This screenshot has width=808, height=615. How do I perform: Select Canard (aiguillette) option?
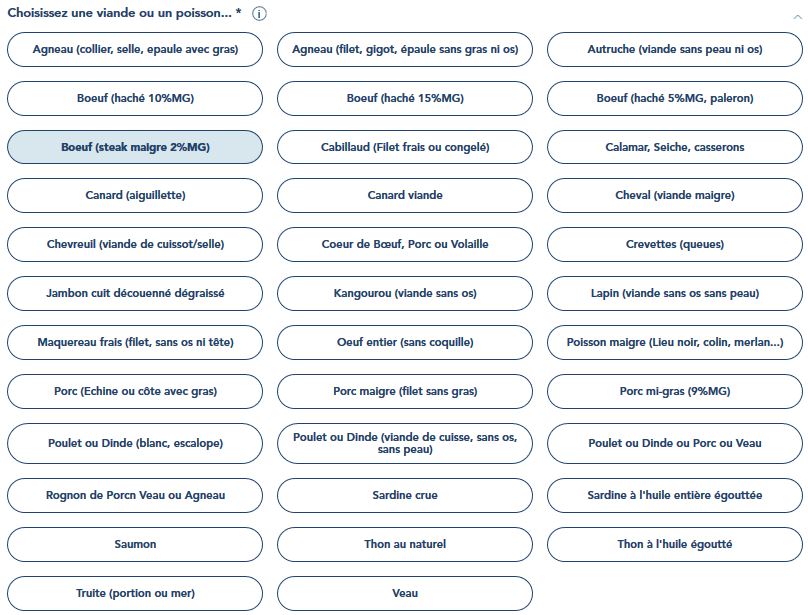click(x=135, y=195)
